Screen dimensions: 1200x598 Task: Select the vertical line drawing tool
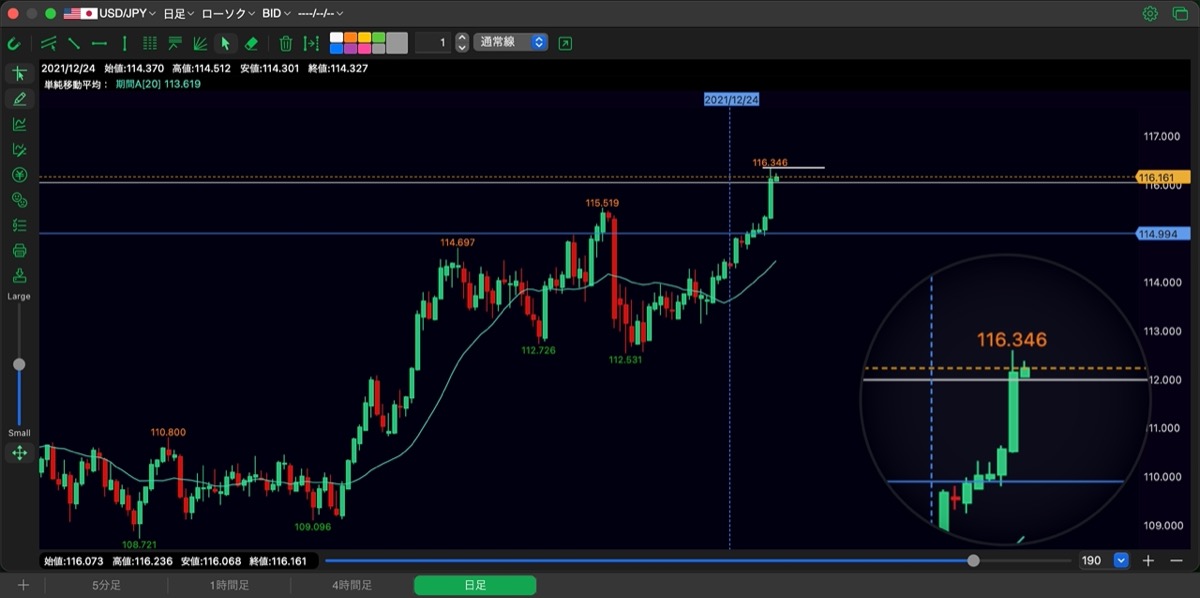point(124,43)
